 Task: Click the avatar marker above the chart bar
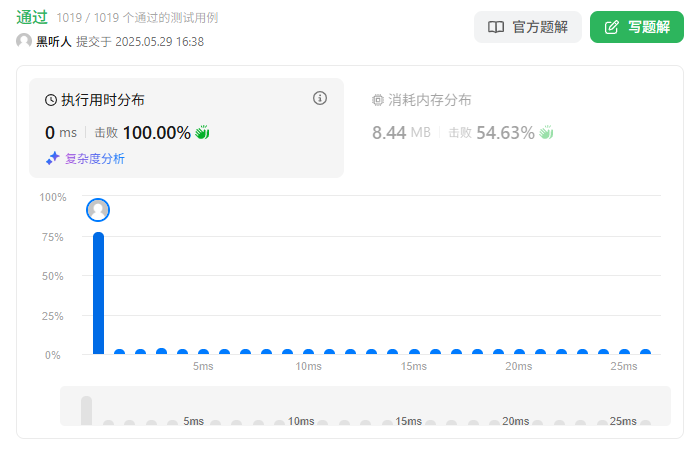point(98,210)
